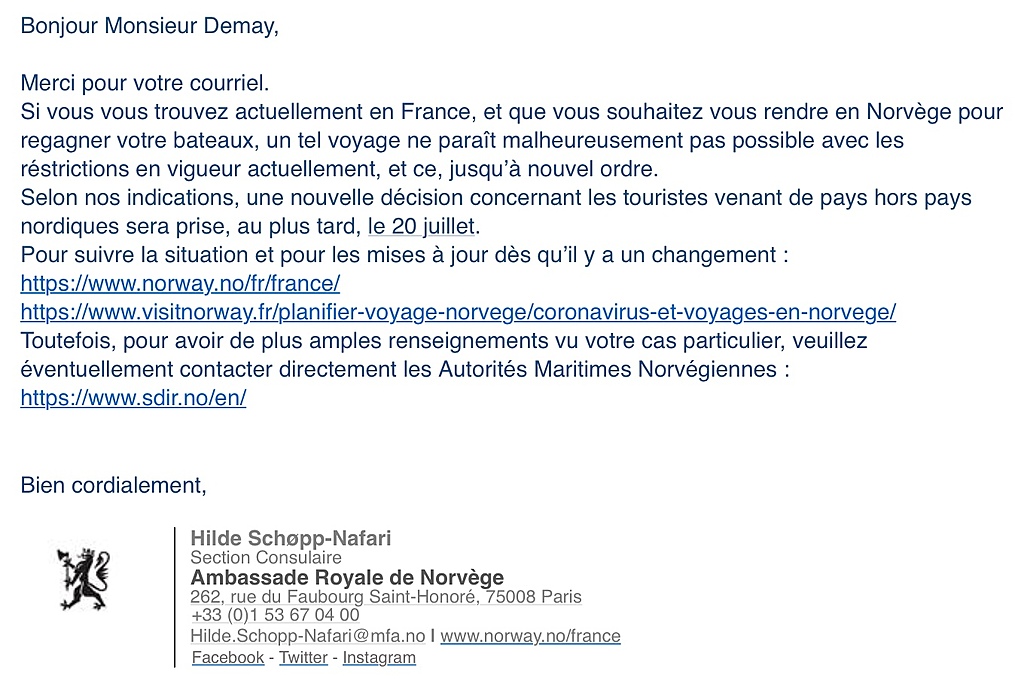Open the sdir.no/en maritime authority link
Viewport: 1024px width, 681px height.
point(133,398)
